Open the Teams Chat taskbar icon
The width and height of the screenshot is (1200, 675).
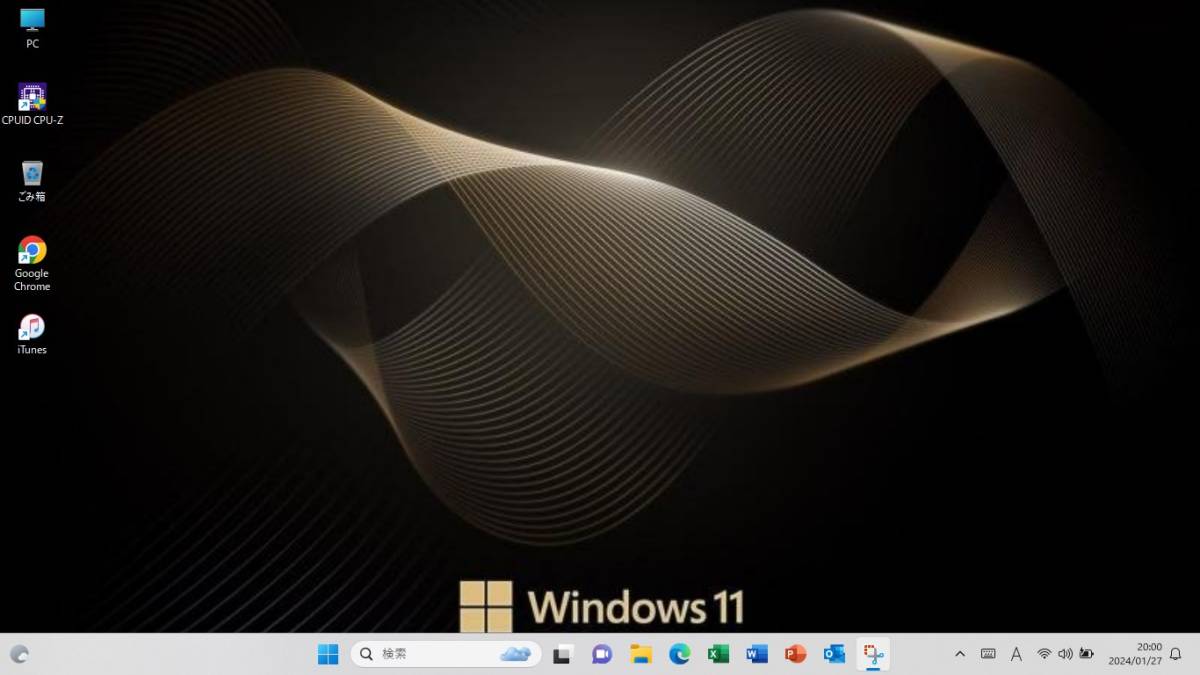[x=601, y=654]
